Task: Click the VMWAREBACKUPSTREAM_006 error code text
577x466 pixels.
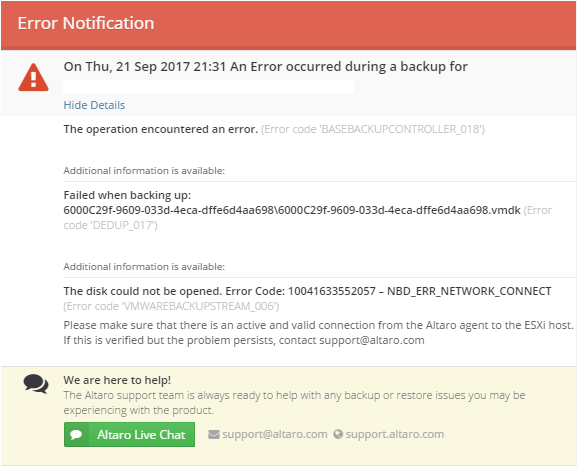Action: [x=171, y=306]
